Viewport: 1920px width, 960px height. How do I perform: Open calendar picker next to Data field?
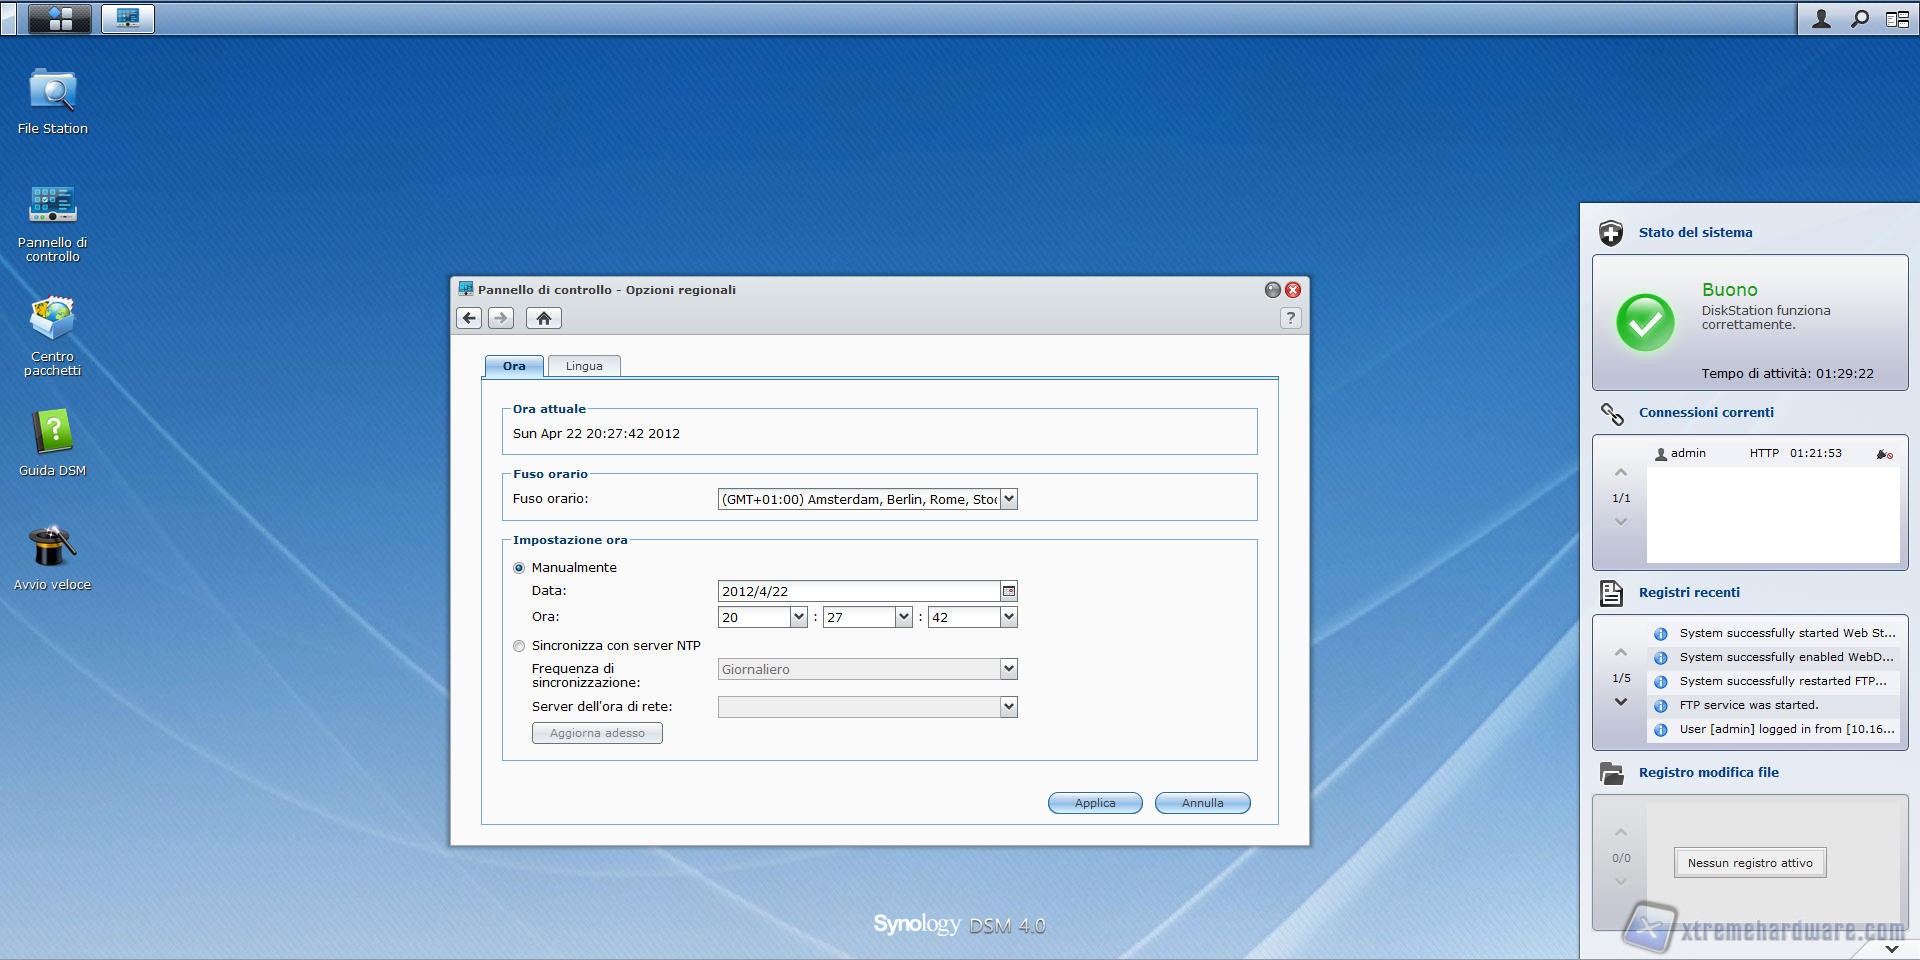point(1009,591)
